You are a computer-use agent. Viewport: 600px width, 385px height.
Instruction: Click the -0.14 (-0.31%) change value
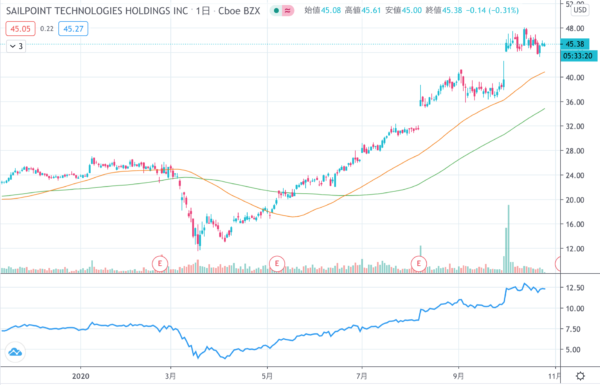point(492,10)
